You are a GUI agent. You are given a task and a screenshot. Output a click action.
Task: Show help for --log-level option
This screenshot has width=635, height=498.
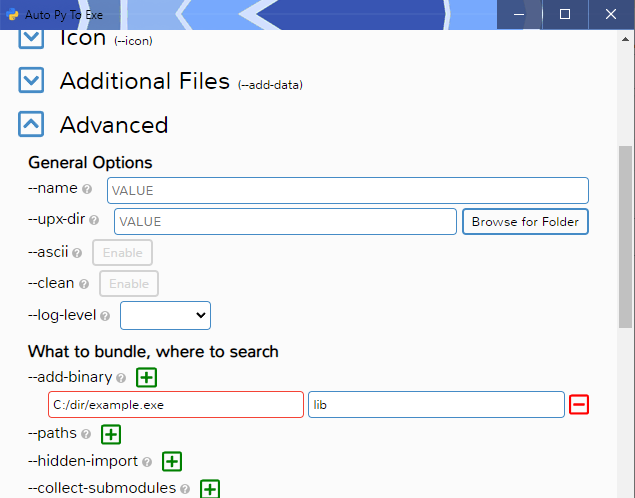pos(105,316)
